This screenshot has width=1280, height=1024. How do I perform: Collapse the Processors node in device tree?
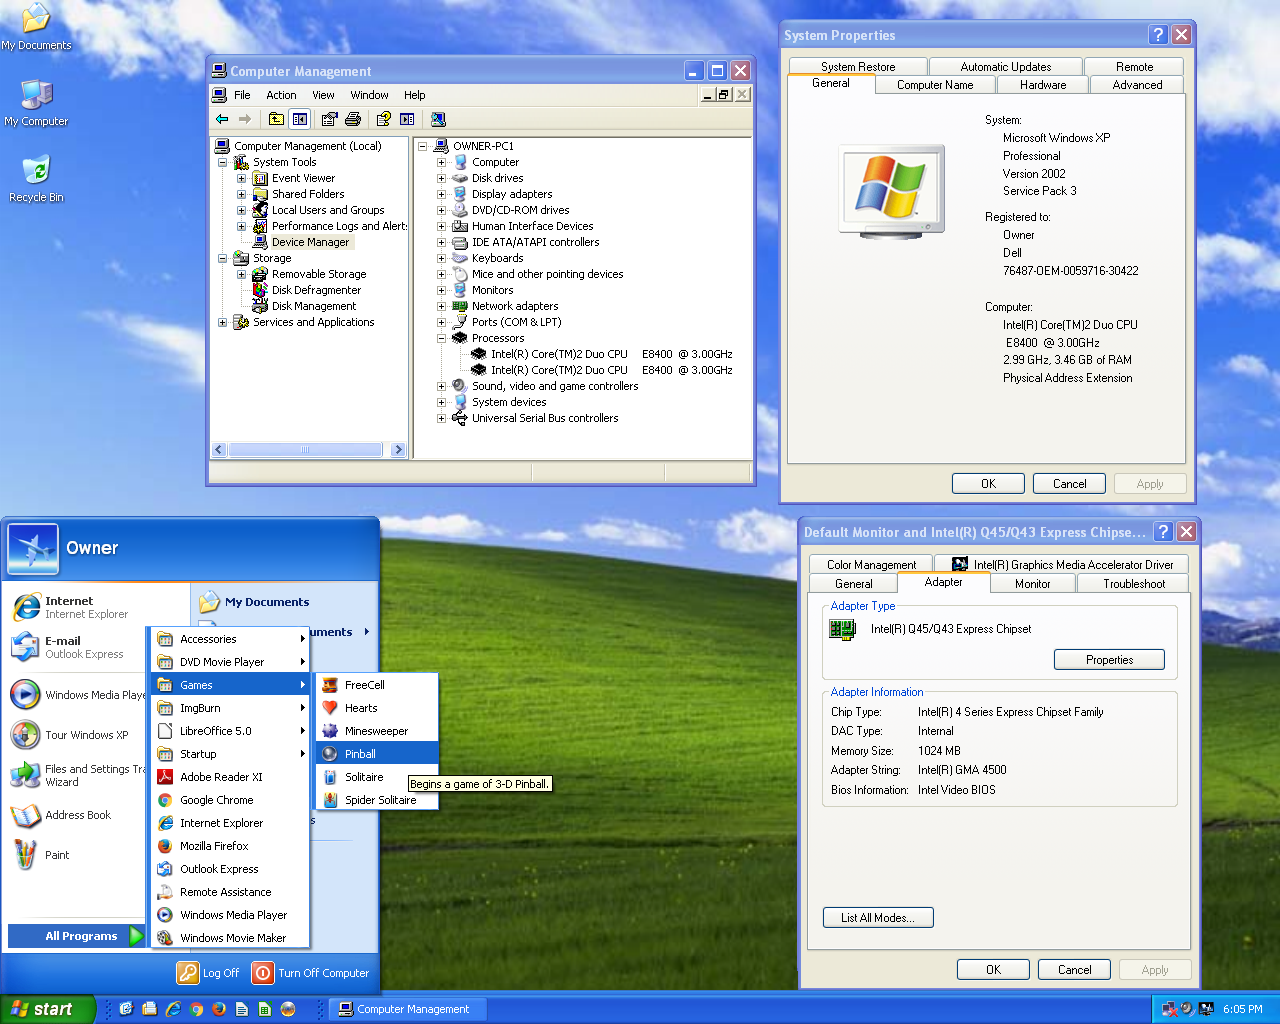coord(441,338)
